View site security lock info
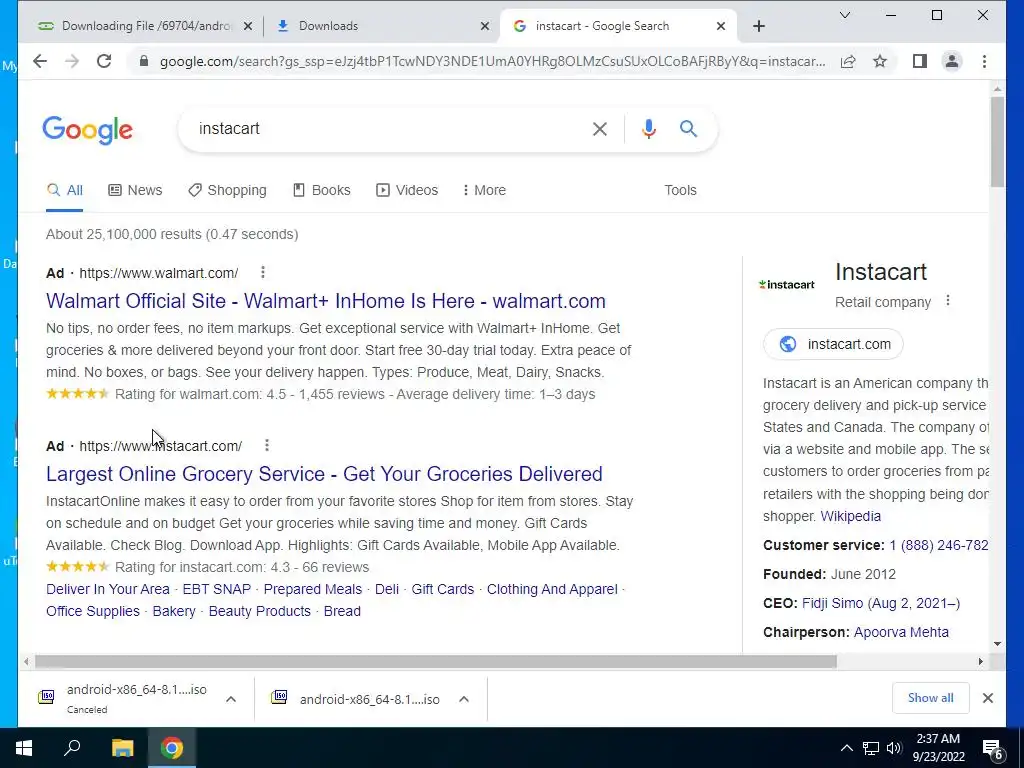The image size is (1024, 768). coord(144,61)
